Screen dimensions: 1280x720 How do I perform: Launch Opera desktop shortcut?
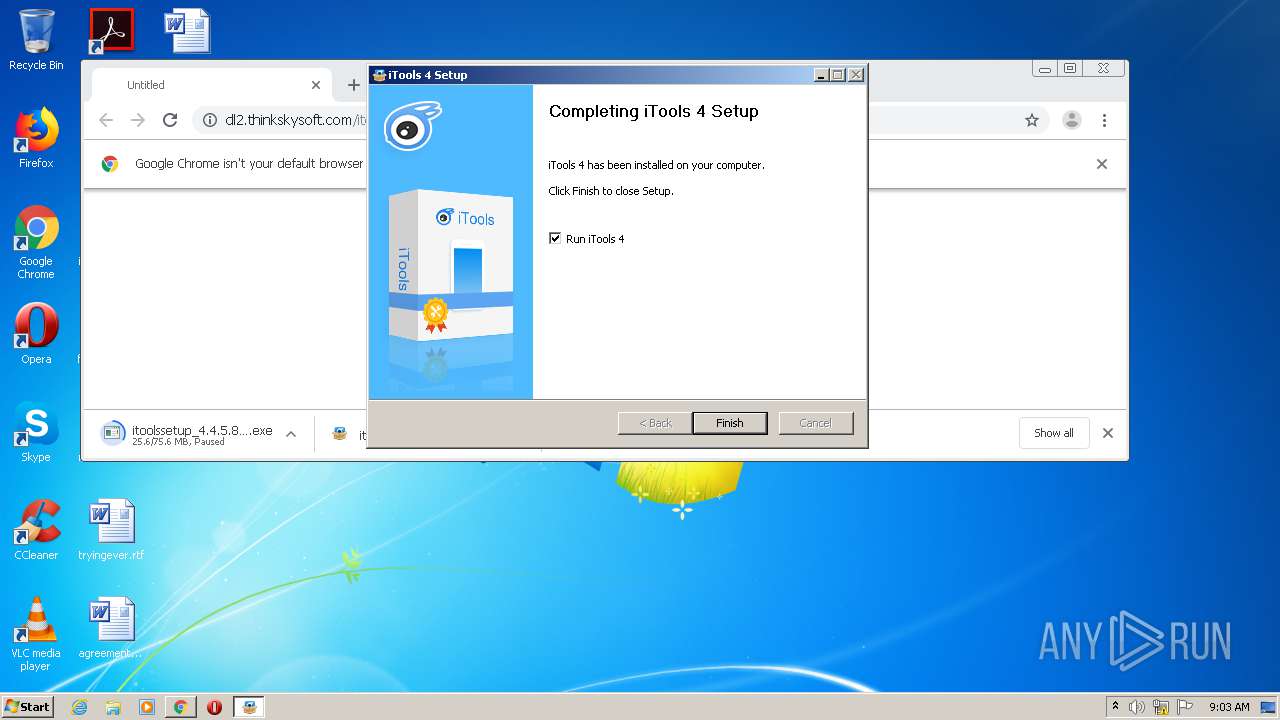click(36, 334)
